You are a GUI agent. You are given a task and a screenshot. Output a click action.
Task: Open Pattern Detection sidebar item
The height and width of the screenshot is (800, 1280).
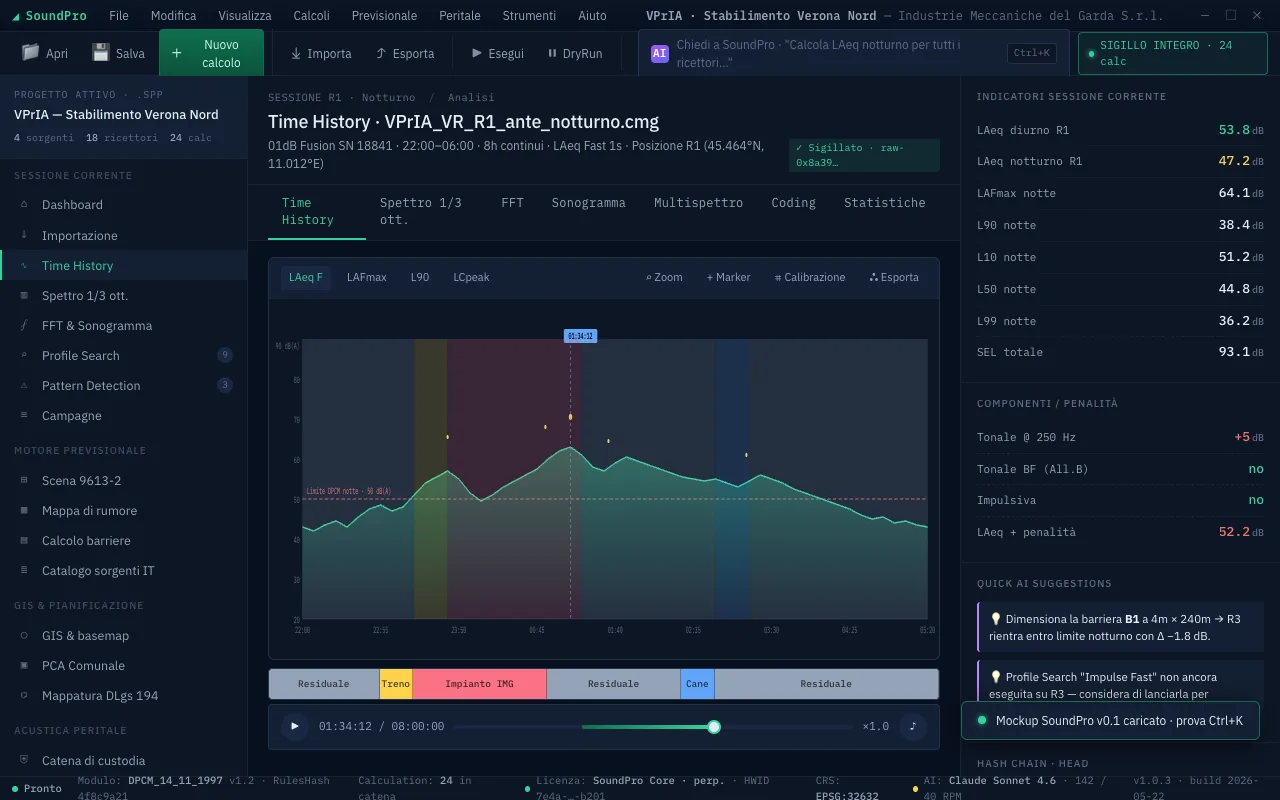[x=123, y=385]
